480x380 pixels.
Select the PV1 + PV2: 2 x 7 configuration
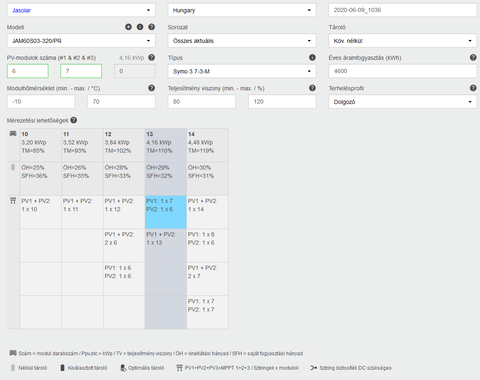207,279
